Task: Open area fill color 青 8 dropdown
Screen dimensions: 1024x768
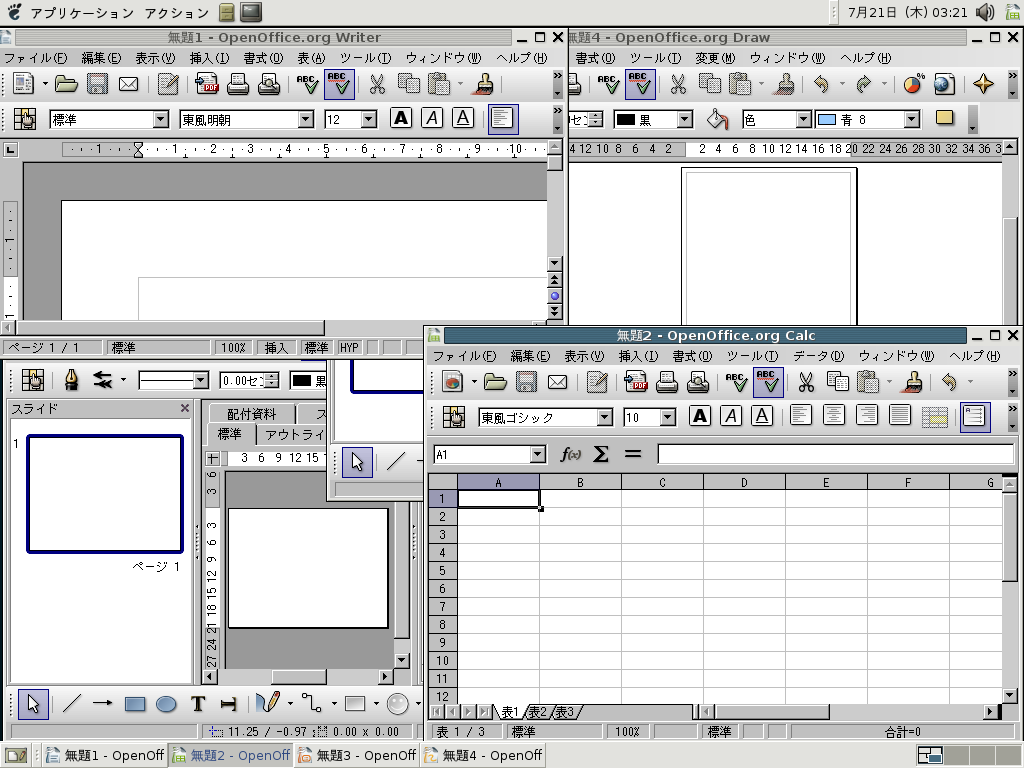Action: [x=912, y=120]
